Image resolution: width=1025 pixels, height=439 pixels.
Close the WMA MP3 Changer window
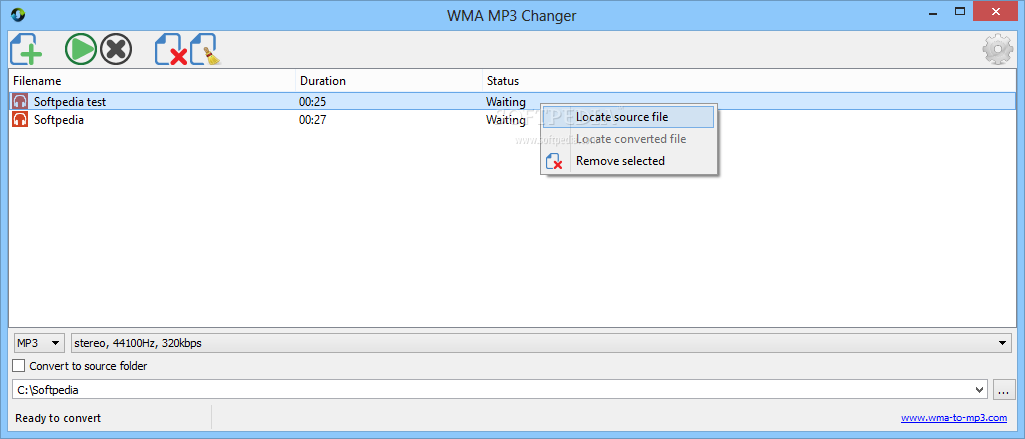(x=997, y=12)
